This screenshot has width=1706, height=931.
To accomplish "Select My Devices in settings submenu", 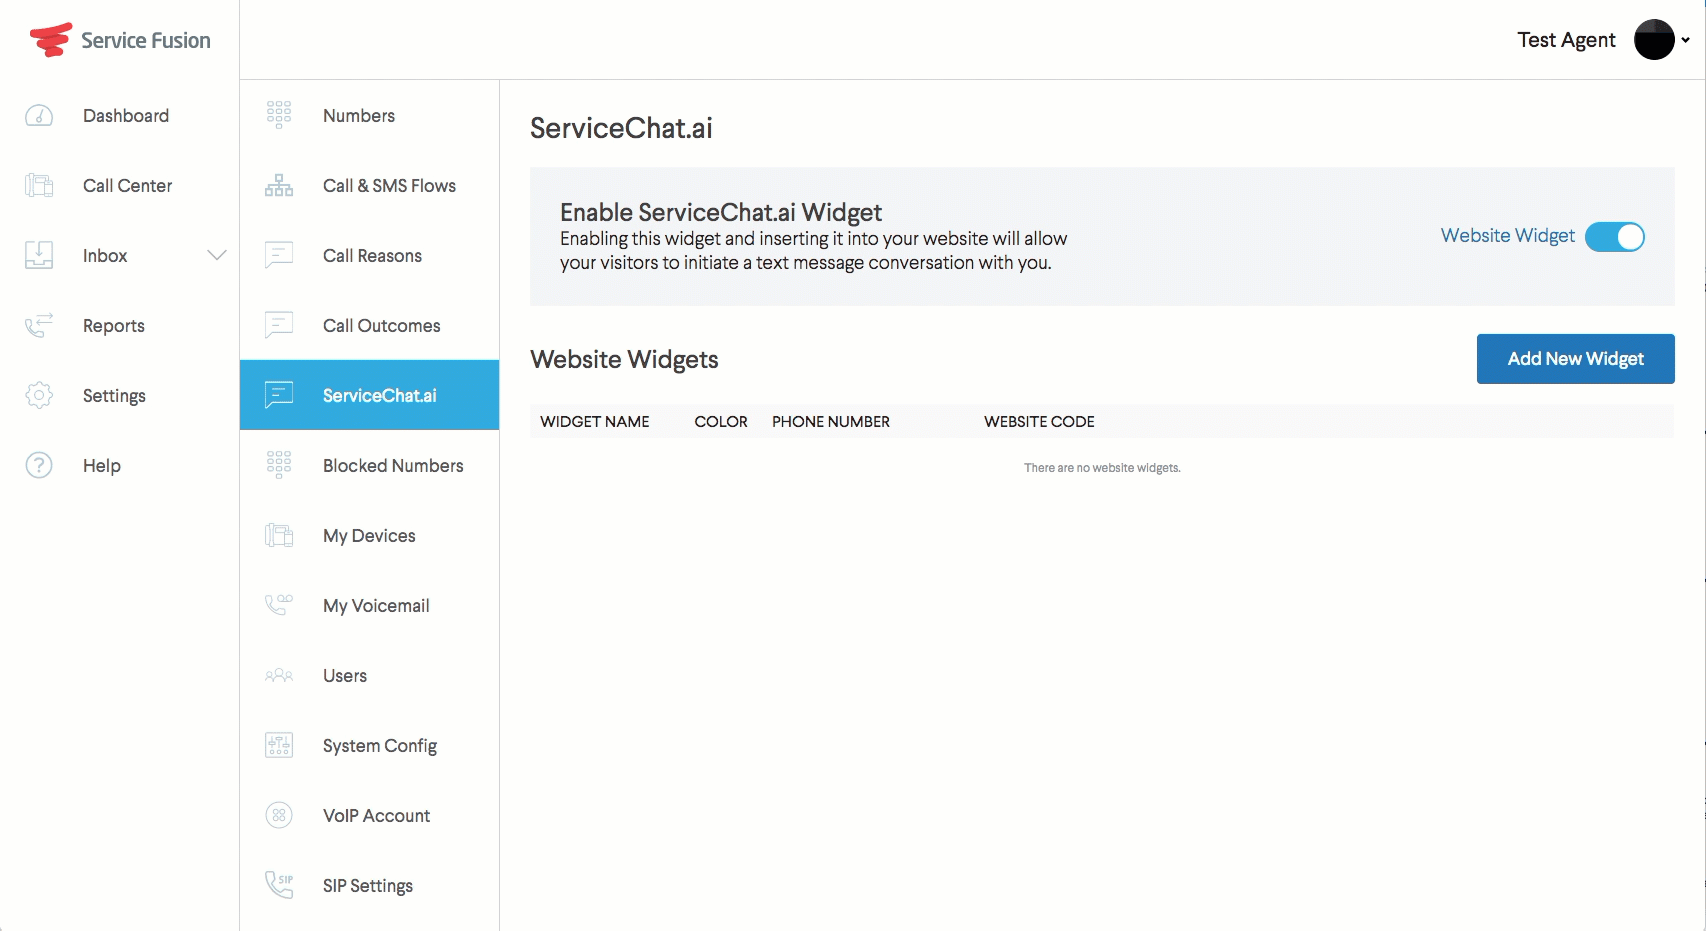I will [x=369, y=535].
